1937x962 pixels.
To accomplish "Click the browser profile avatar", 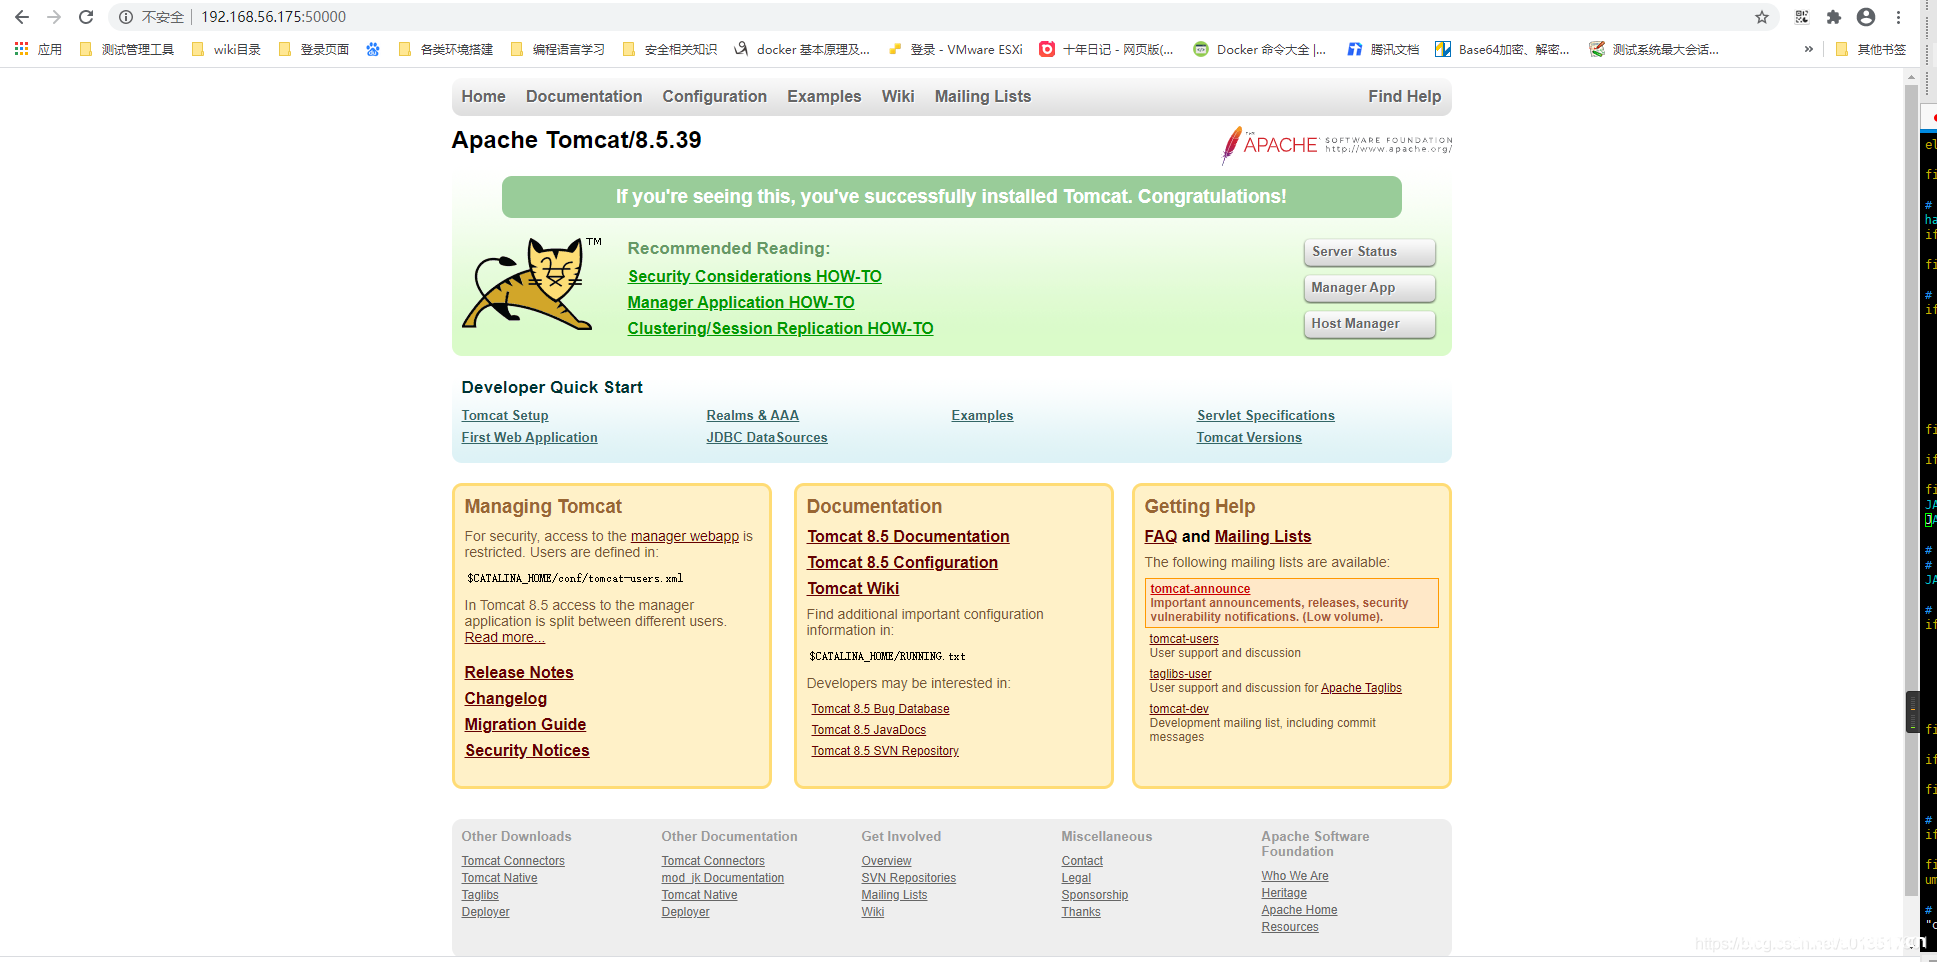I will click(x=1866, y=16).
